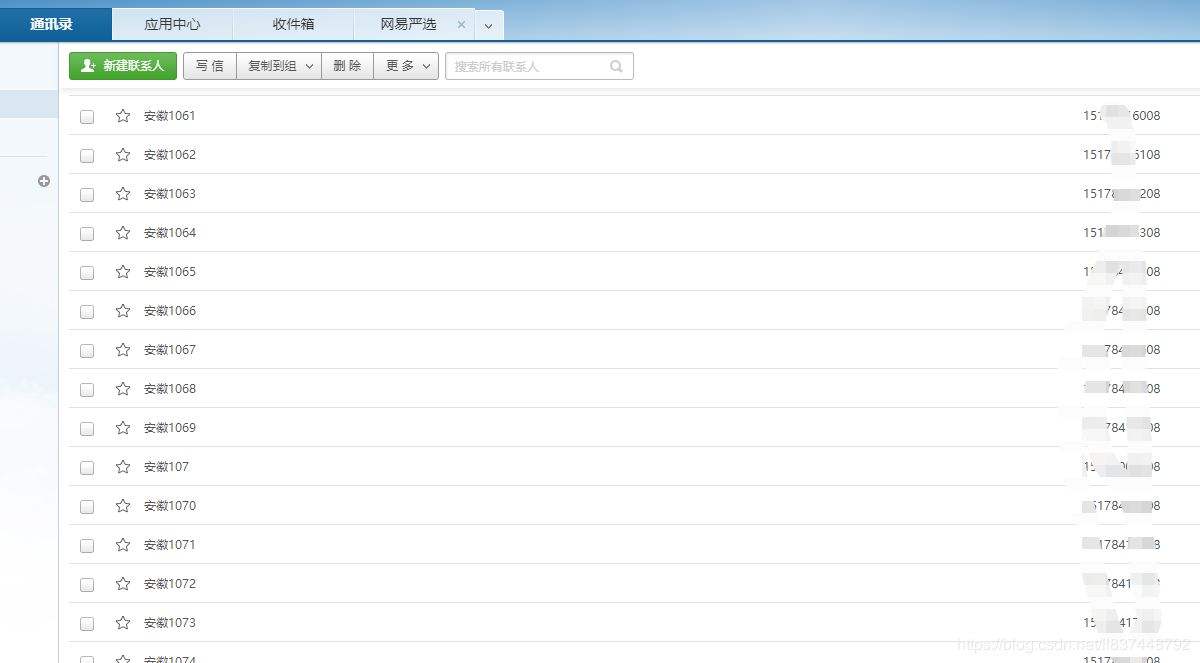Open contact name 安徽1062
Viewport: 1200px width, 663px height.
tap(170, 155)
